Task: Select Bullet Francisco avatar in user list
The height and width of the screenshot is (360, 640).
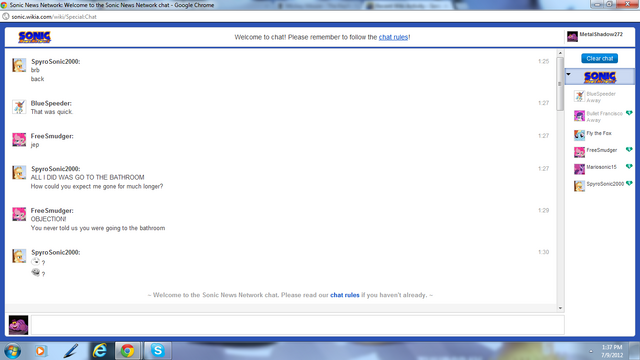Action: click(579, 116)
